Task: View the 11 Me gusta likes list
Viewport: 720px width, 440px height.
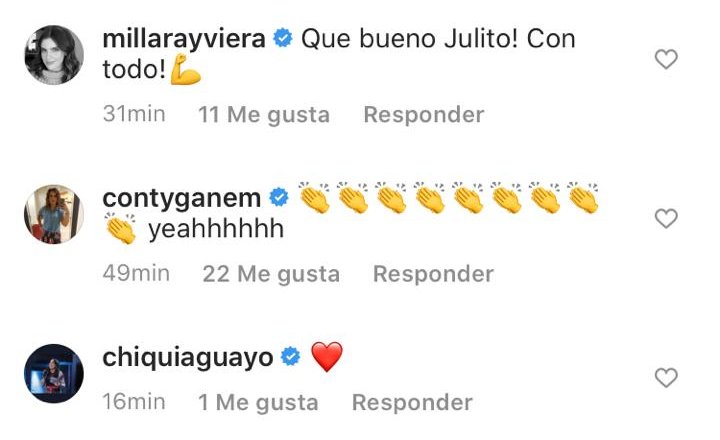Action: (x=264, y=114)
